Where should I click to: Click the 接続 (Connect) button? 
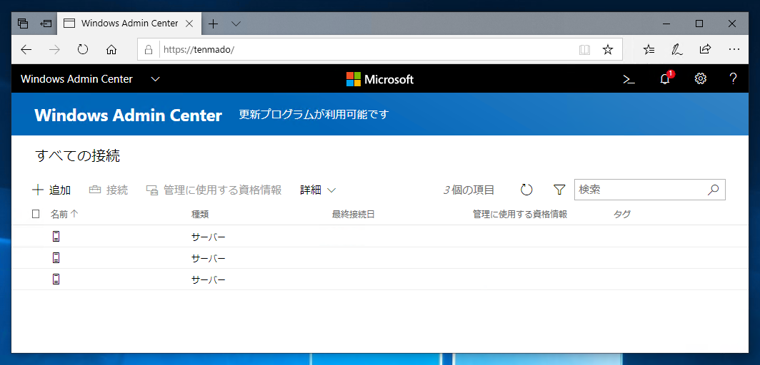[108, 190]
